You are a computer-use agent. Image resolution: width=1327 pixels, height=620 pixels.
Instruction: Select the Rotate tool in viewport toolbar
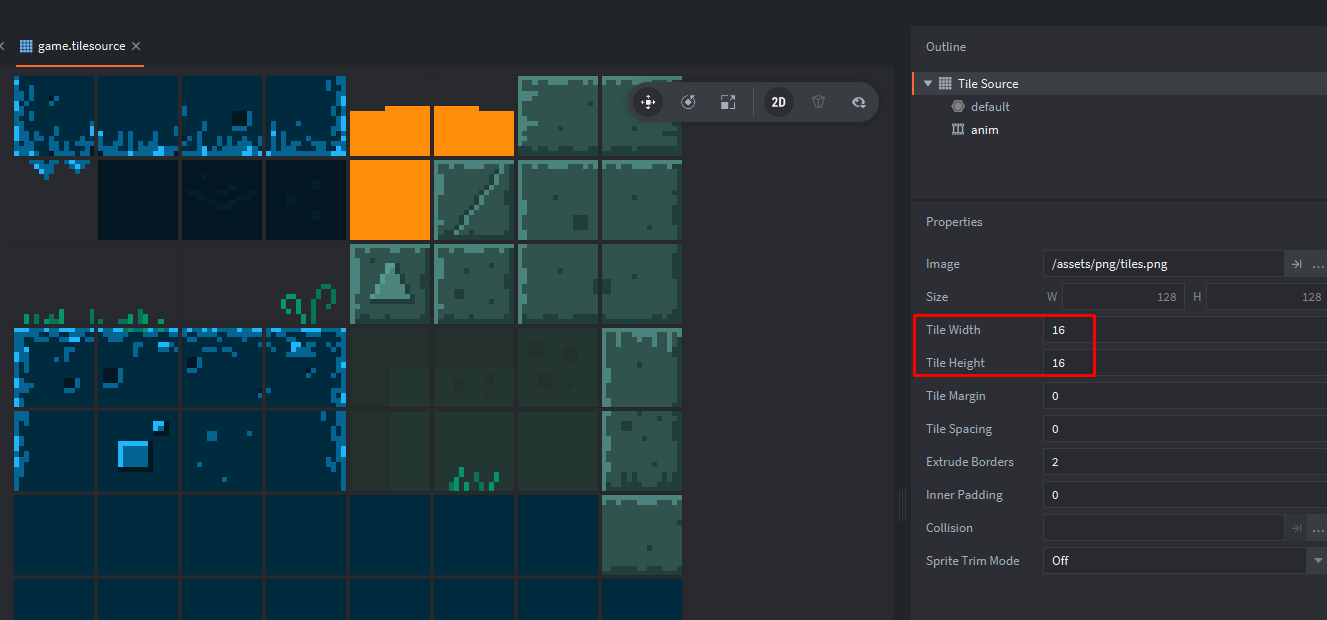[688, 102]
